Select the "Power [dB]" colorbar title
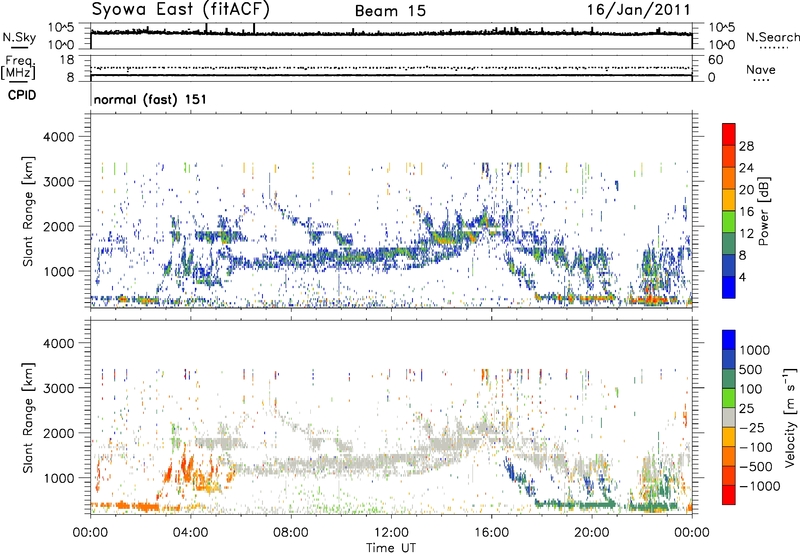The height and width of the screenshot is (554, 800). [x=763, y=211]
